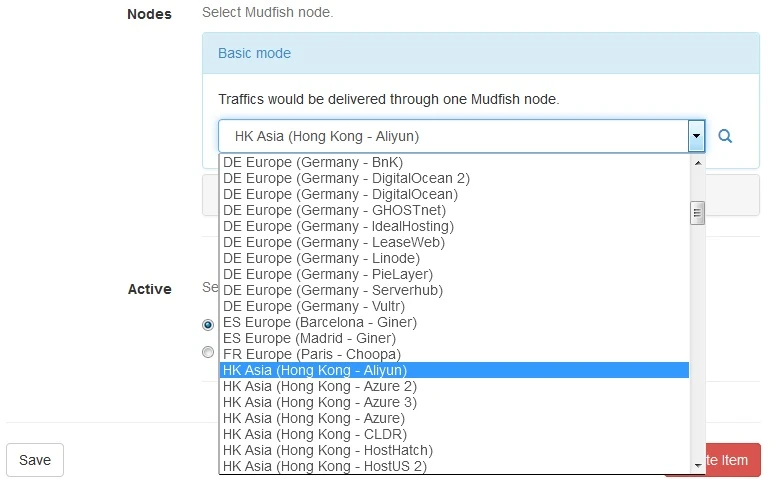Choose ES Europe (Barcelona - Giner) option
The width and height of the screenshot is (774, 479).
click(x=319, y=322)
